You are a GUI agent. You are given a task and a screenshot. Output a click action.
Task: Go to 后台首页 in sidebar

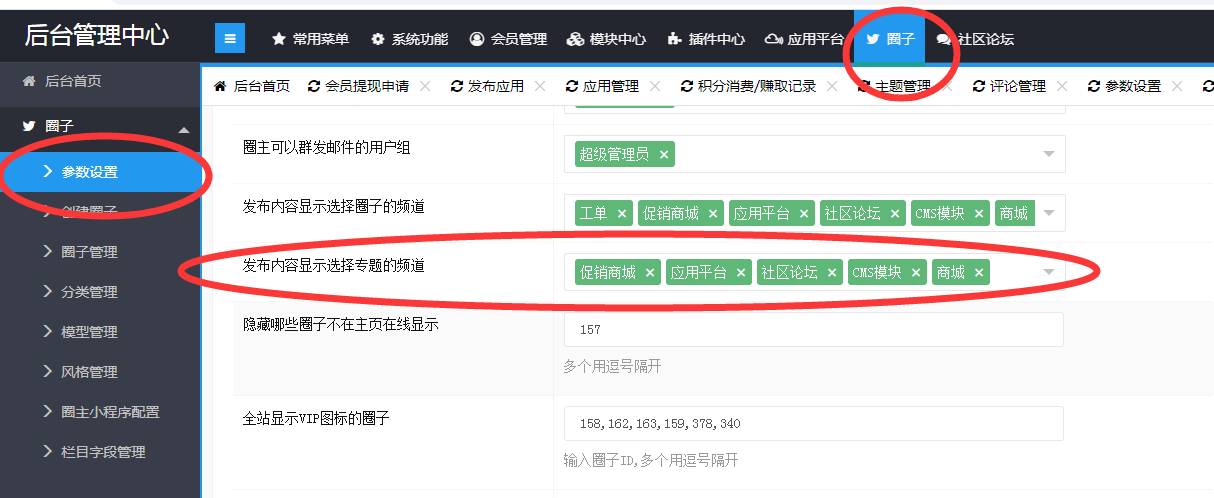72,81
